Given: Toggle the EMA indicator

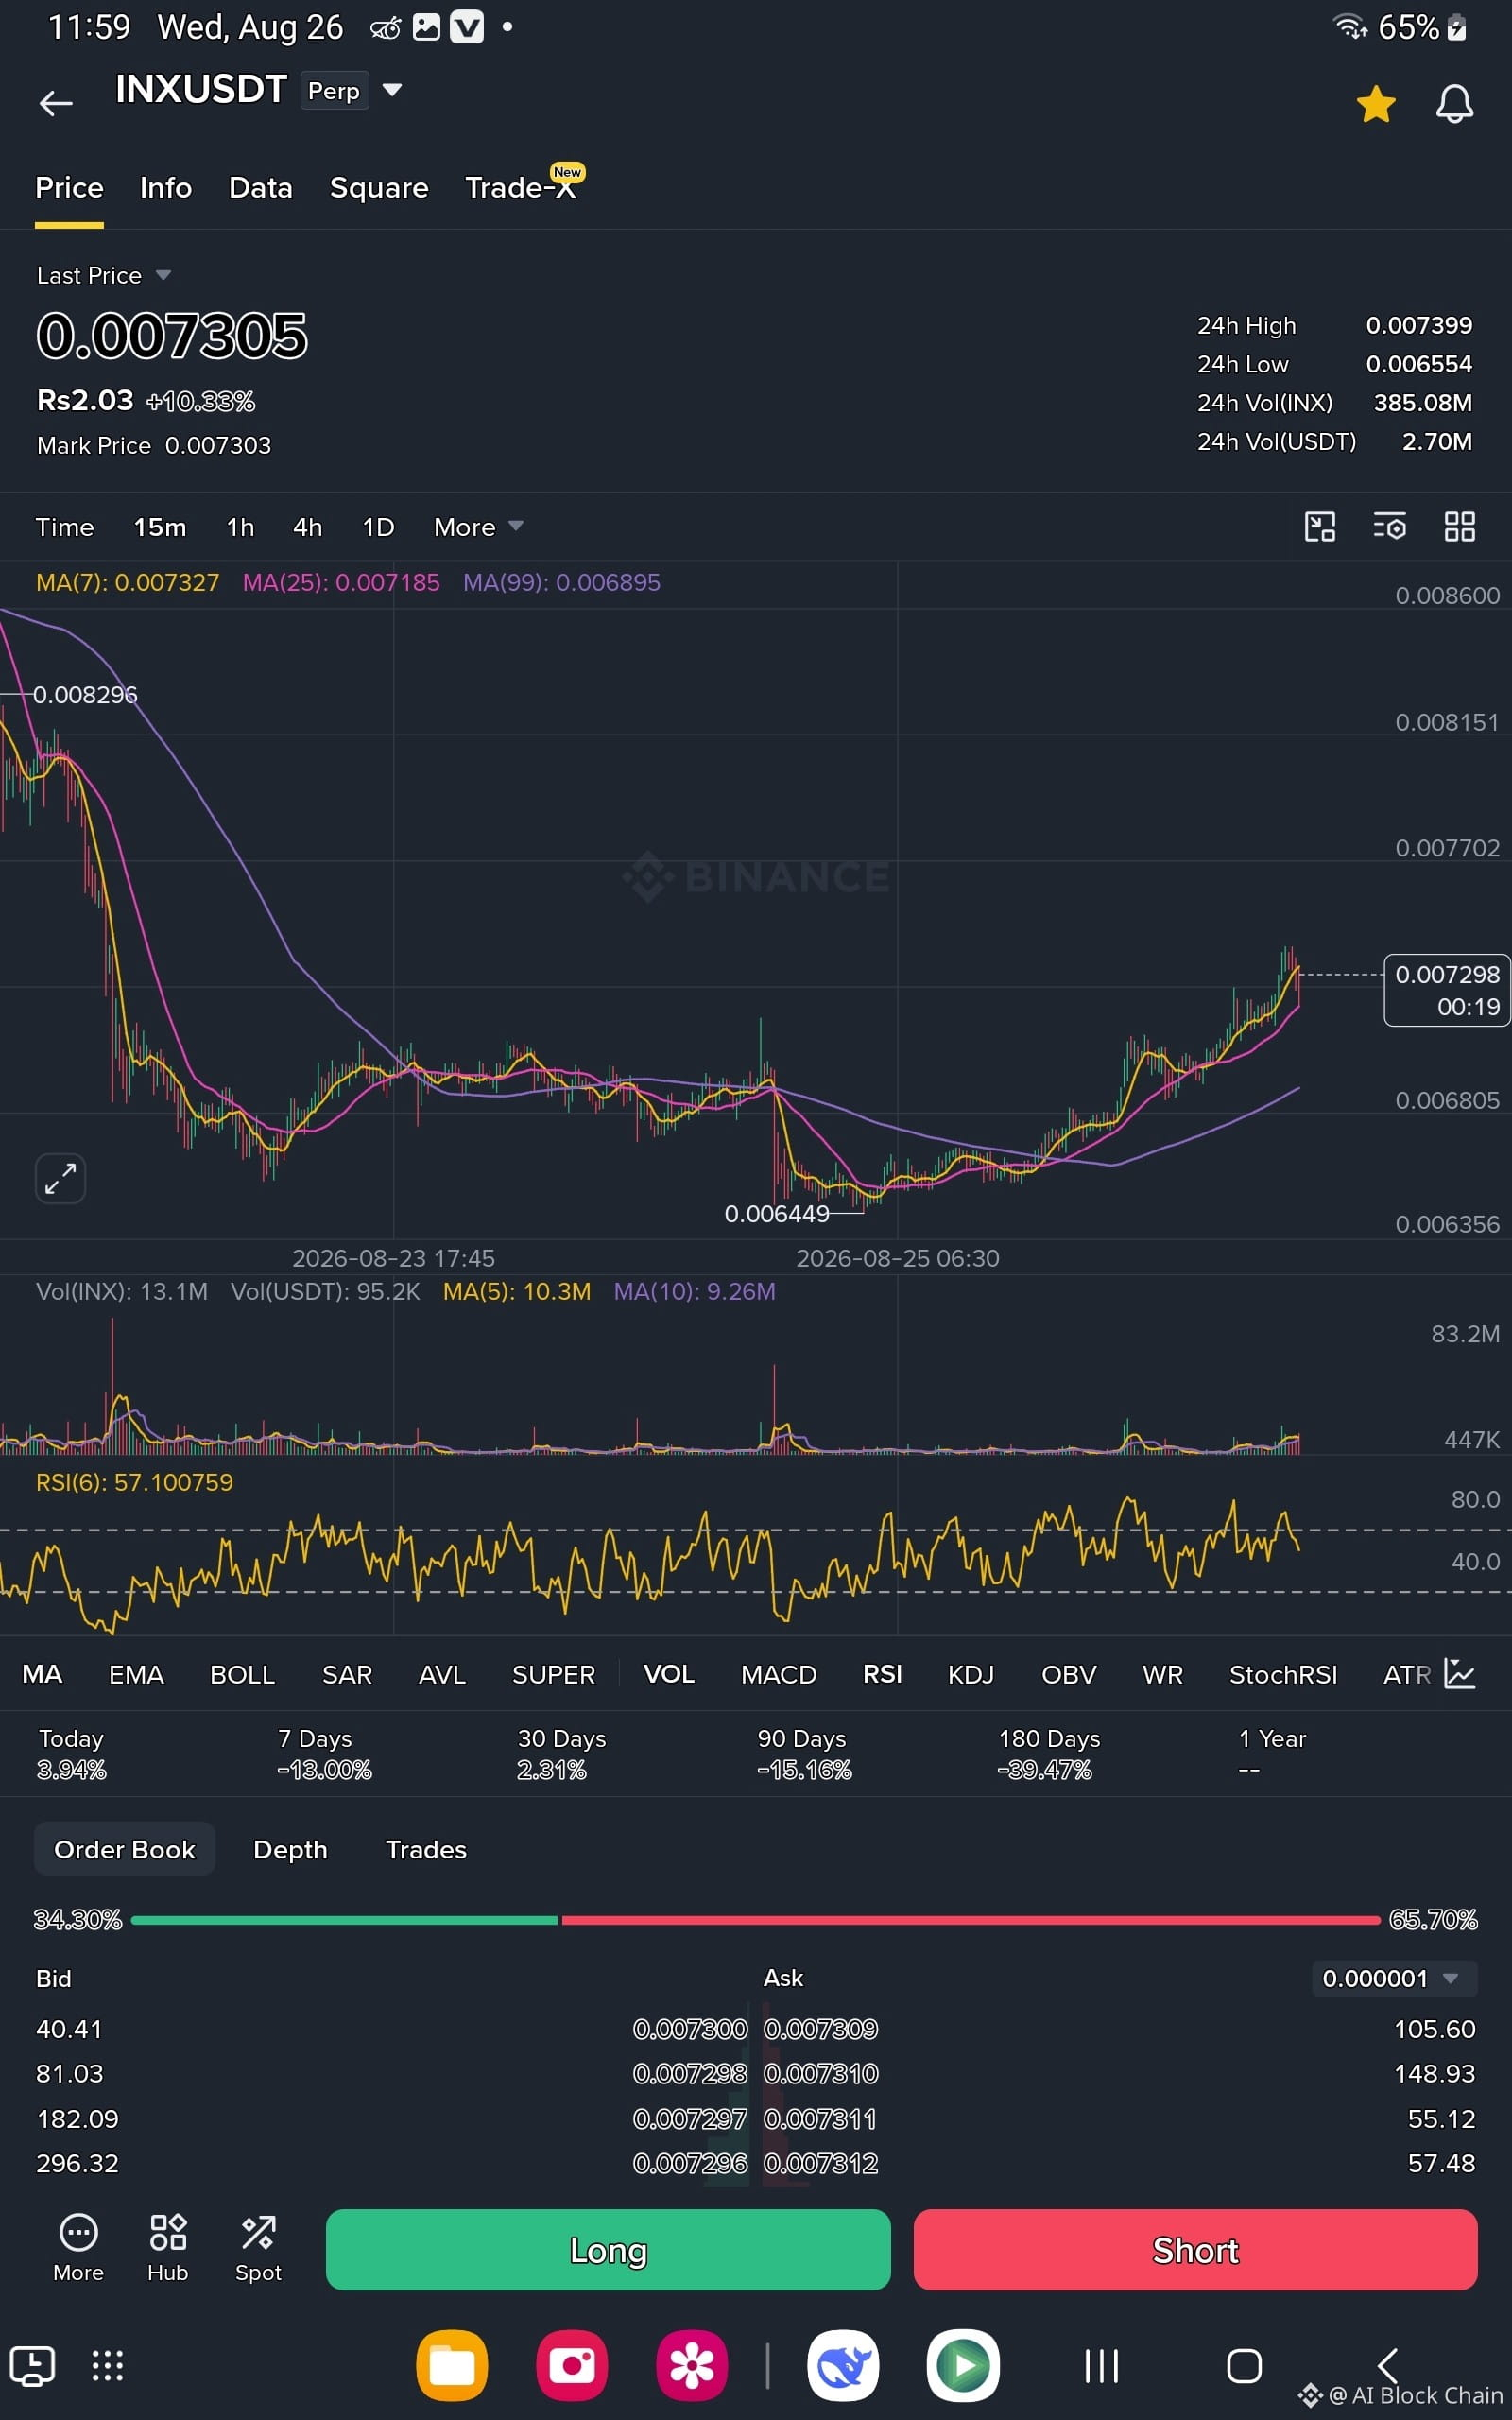Looking at the screenshot, I should [x=136, y=1675].
